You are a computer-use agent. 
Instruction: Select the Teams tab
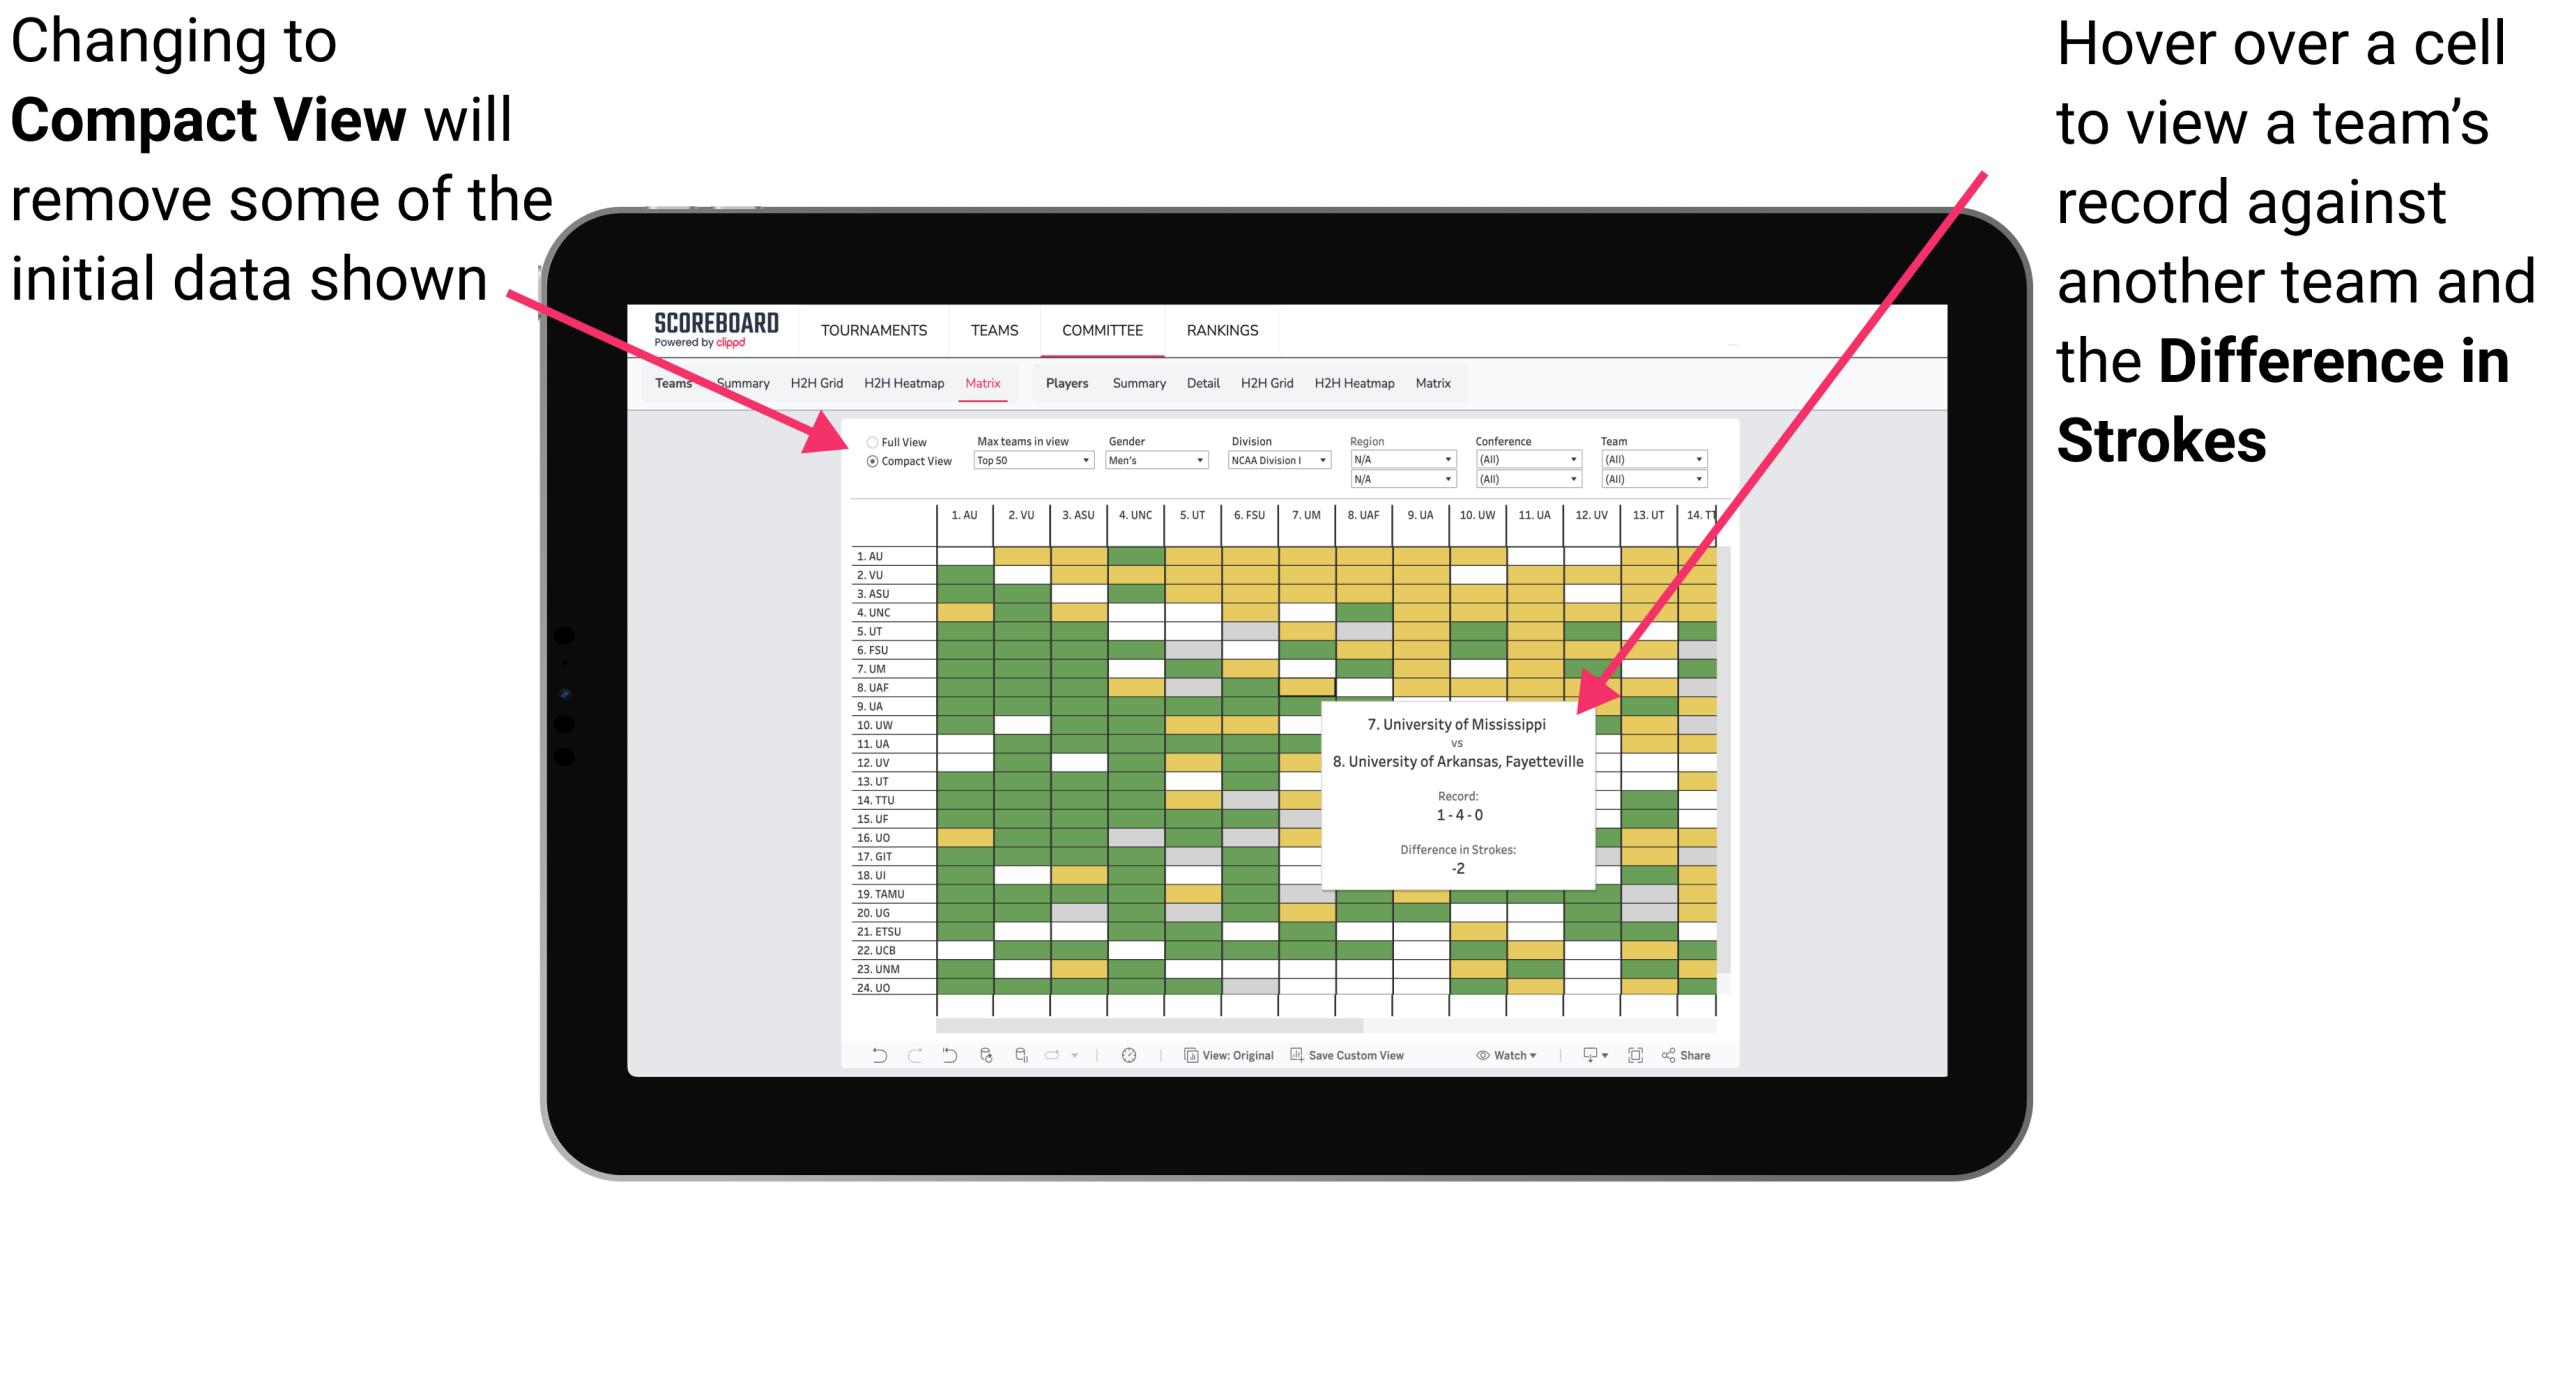[x=678, y=382]
